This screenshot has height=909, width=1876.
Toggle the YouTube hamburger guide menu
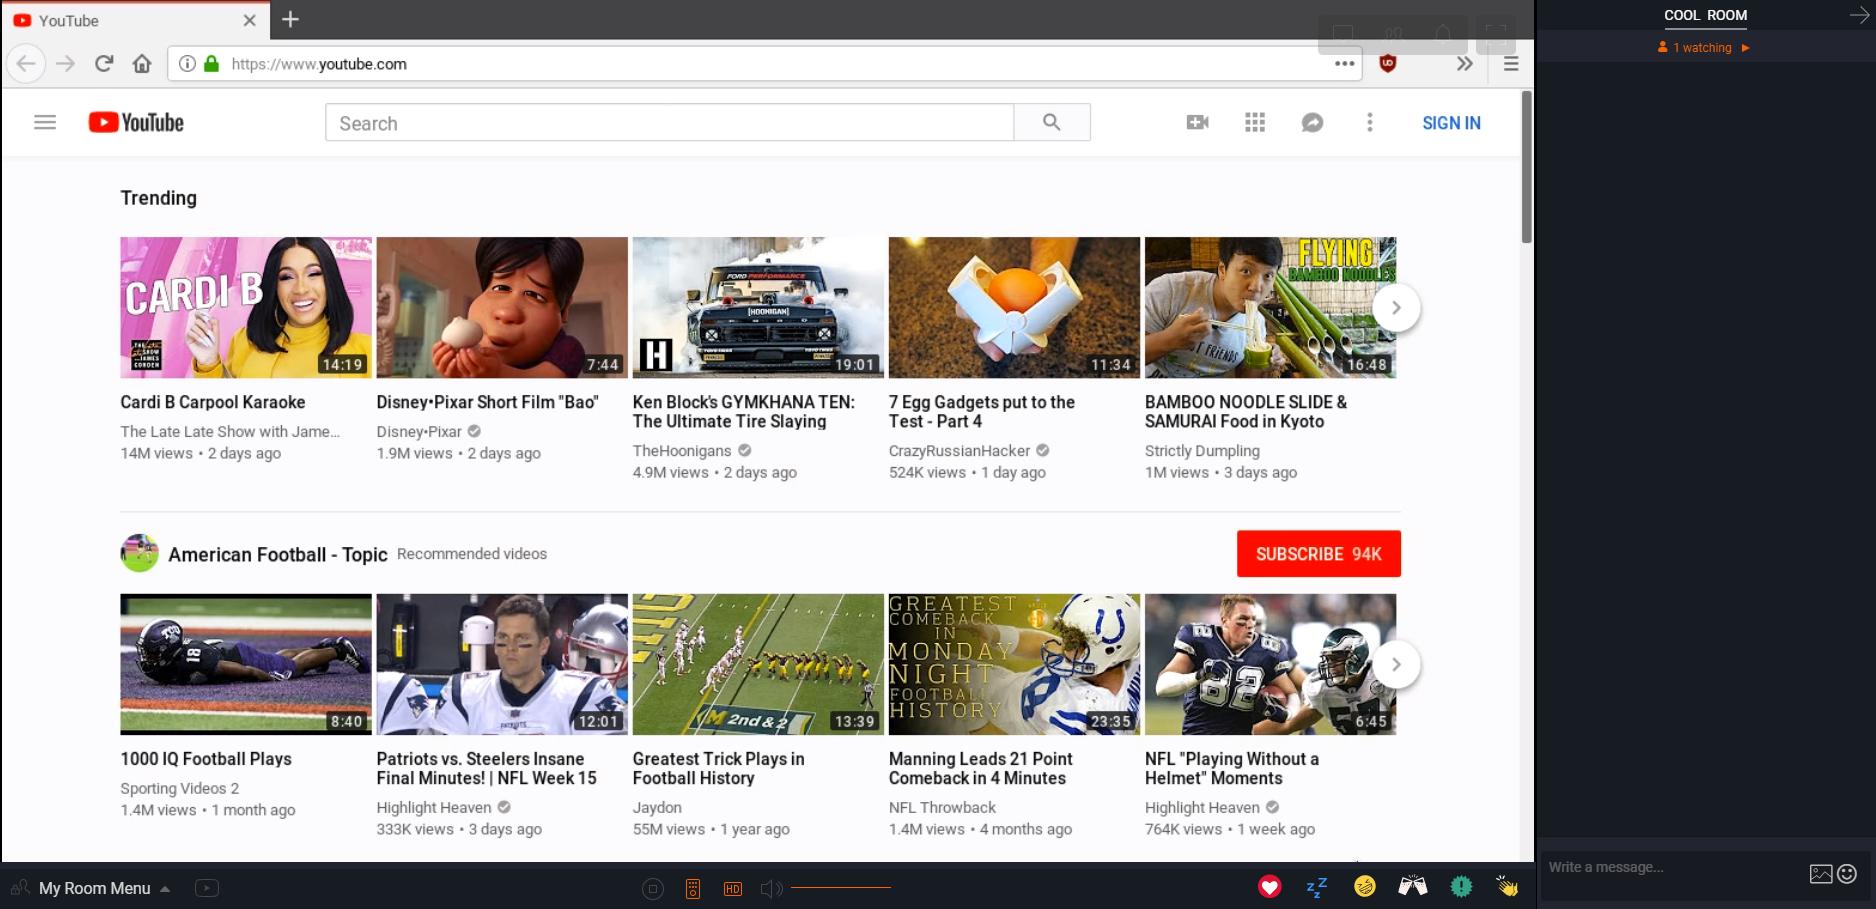[x=45, y=122]
